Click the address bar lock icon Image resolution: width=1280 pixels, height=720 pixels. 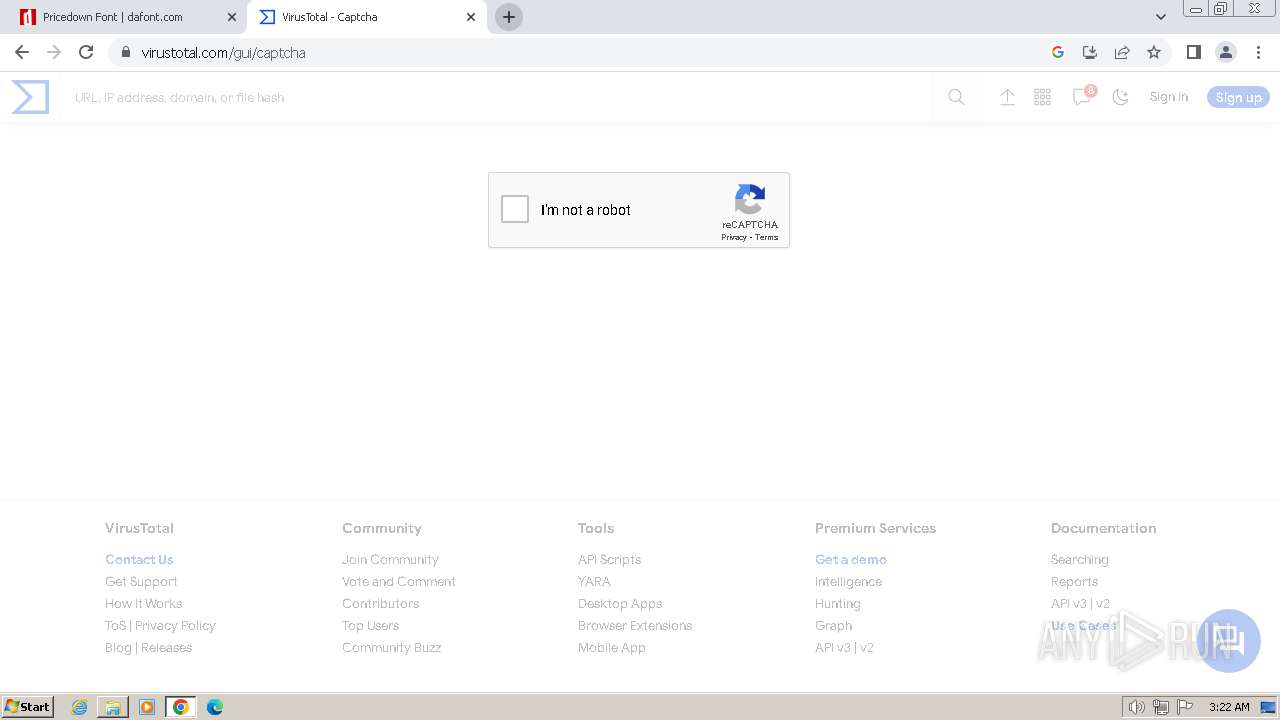(125, 52)
